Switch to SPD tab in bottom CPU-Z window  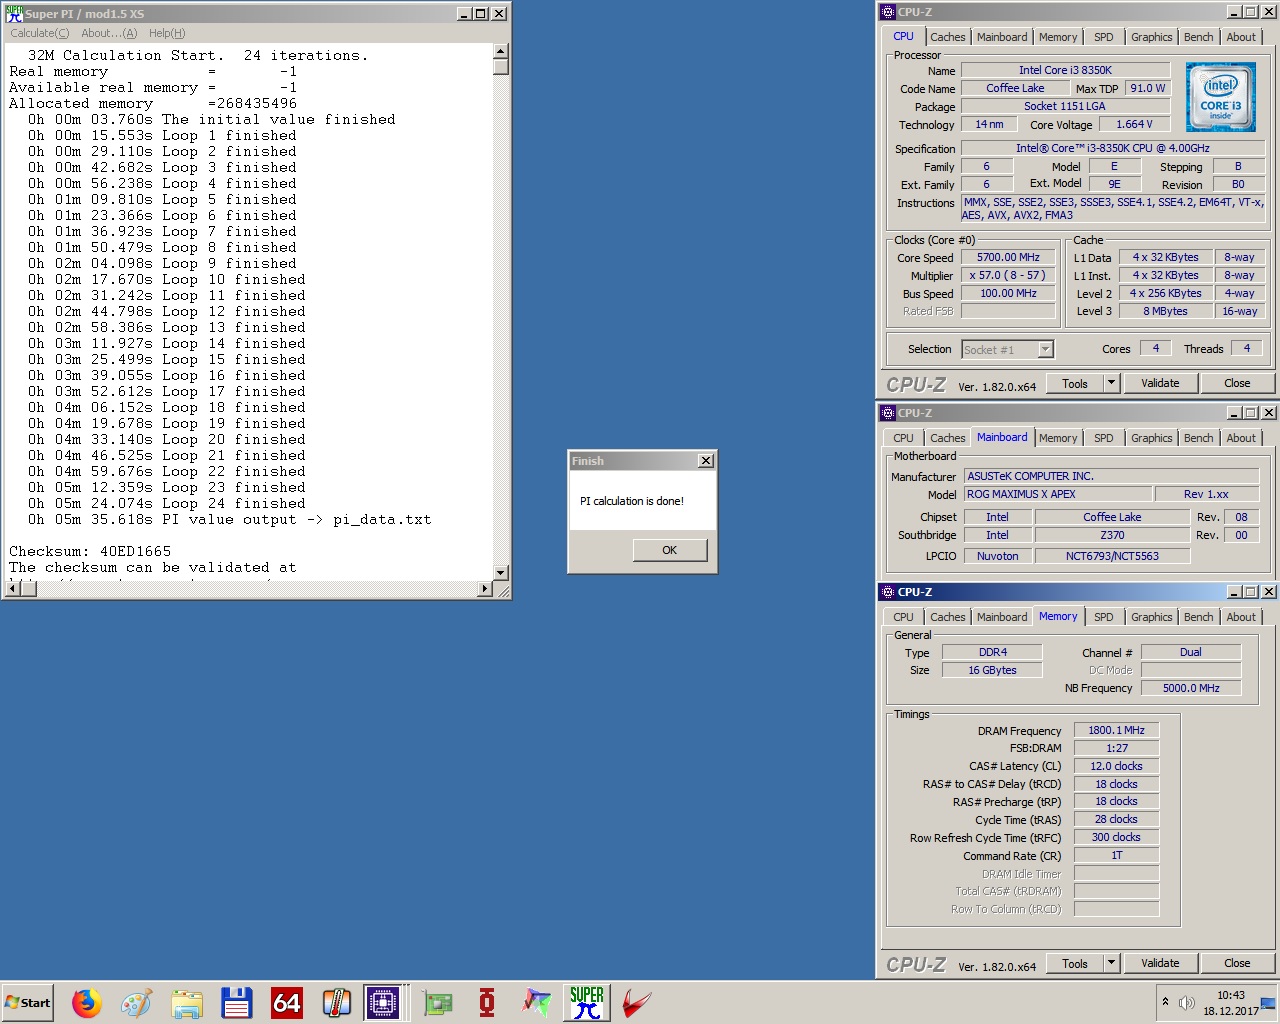point(1103,617)
